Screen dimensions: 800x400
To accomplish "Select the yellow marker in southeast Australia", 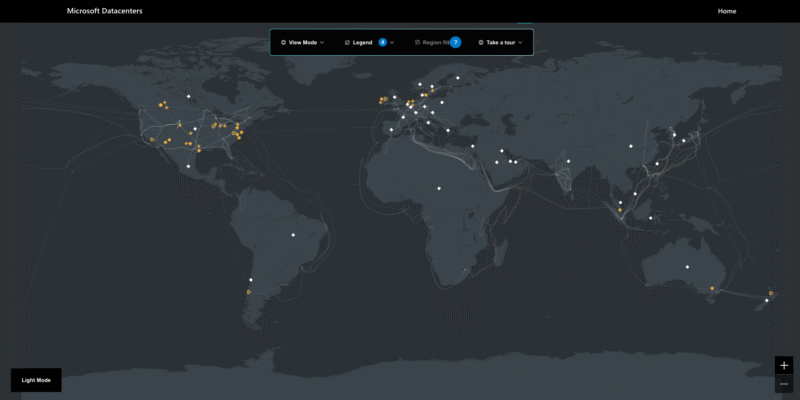I will point(712,288).
